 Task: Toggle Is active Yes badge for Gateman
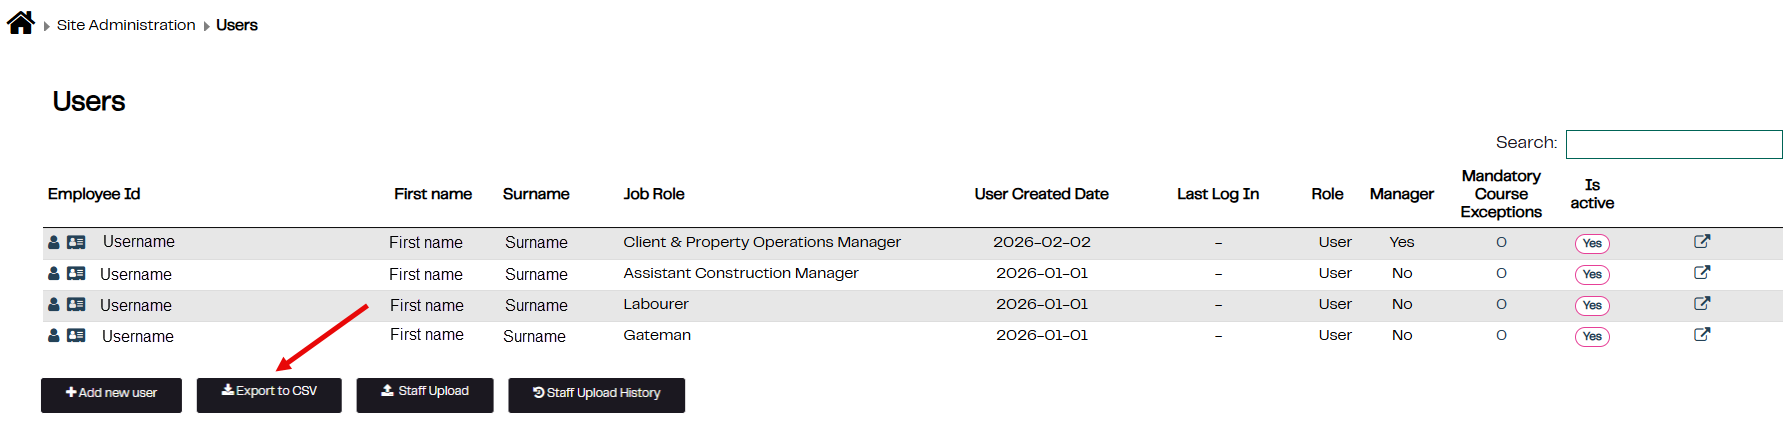1592,336
